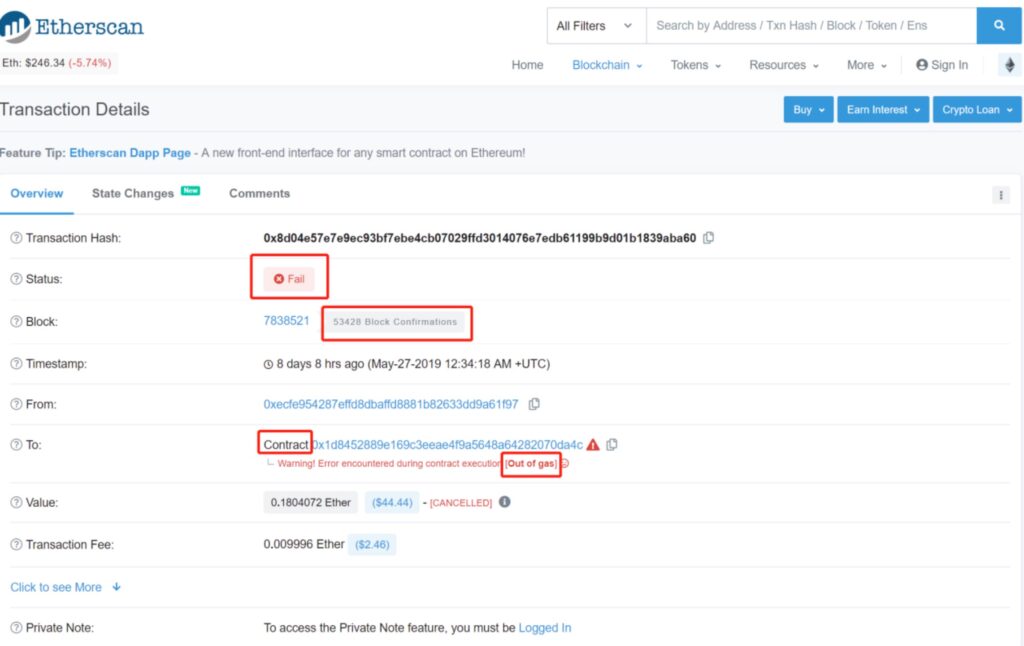The height and width of the screenshot is (646, 1024).
Task: Click the Out of gas error text
Action: point(531,464)
